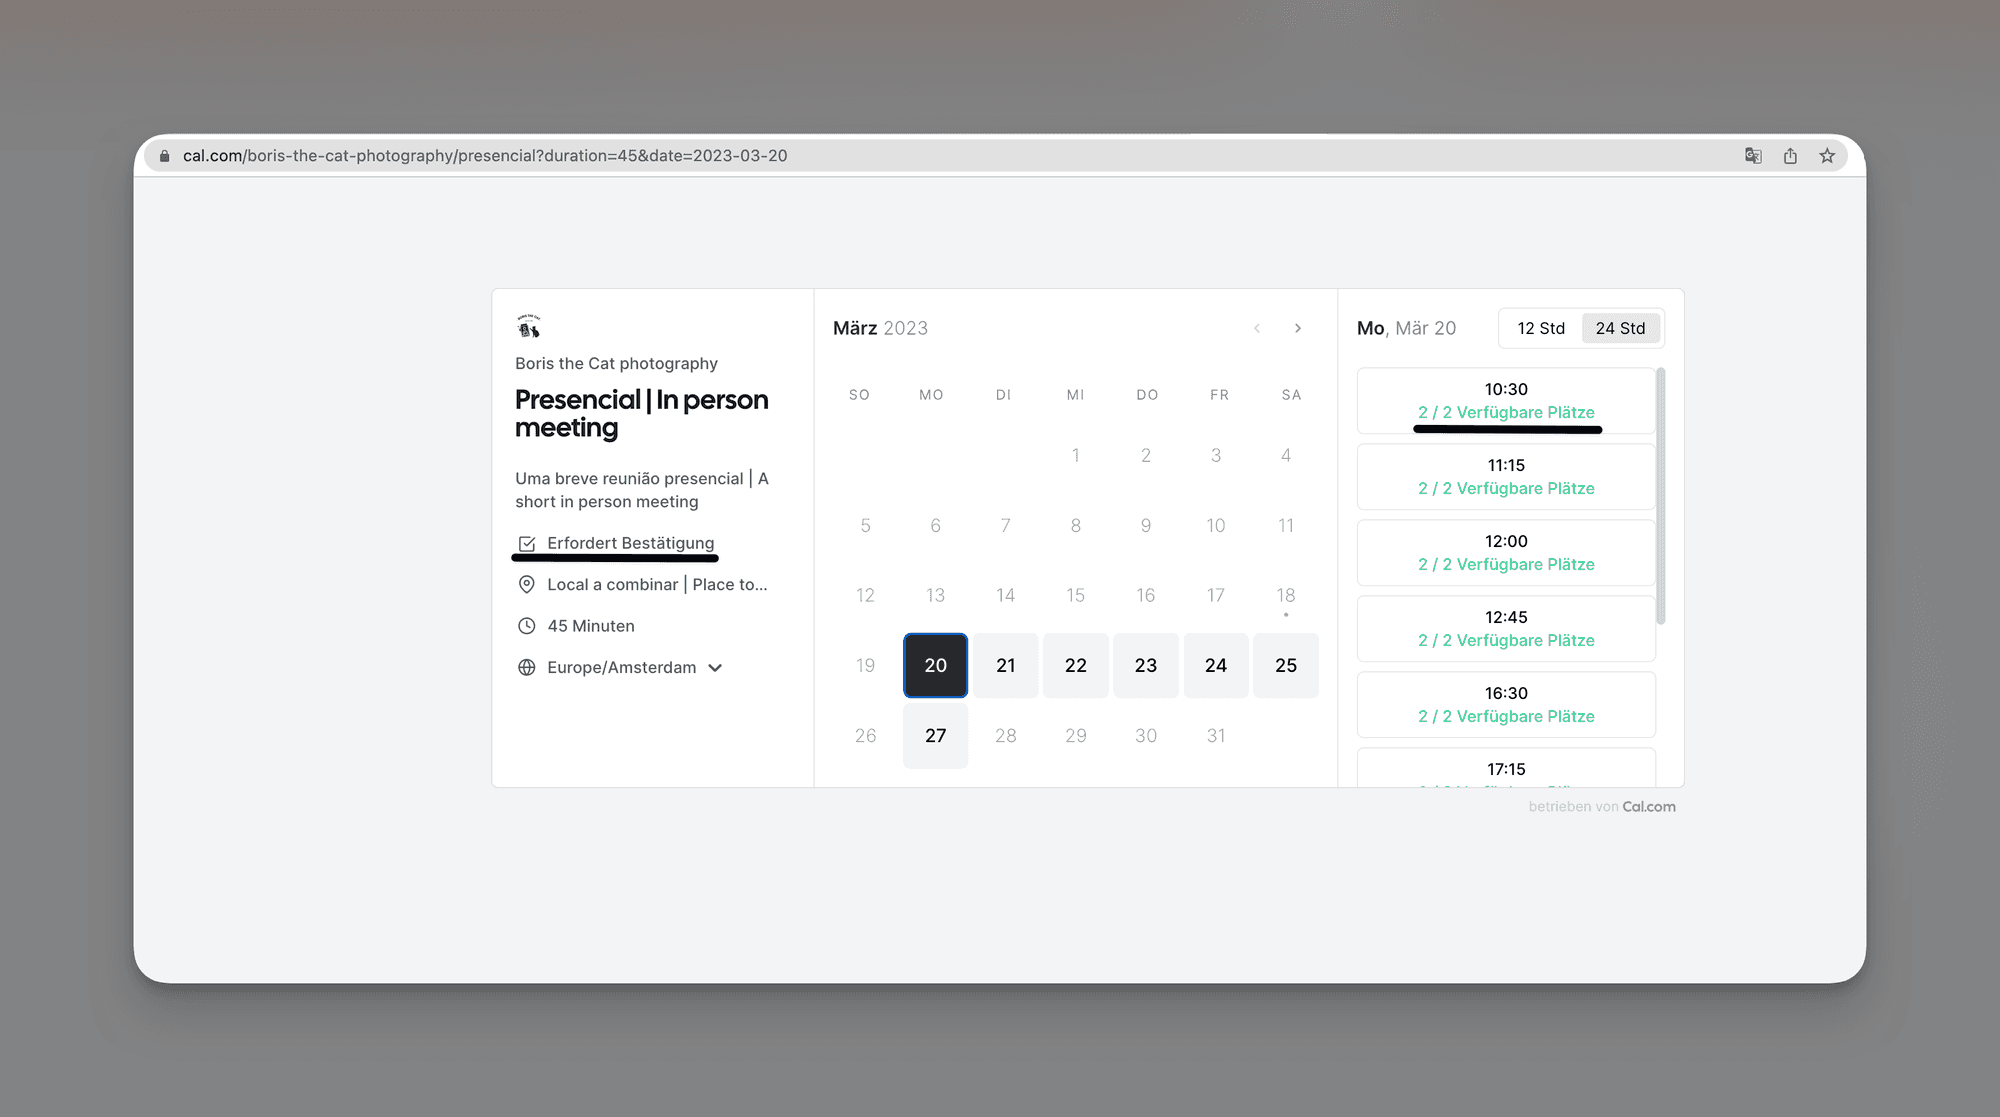This screenshot has height=1117, width=2000.
Task: Click the location pin icon
Action: [527, 585]
